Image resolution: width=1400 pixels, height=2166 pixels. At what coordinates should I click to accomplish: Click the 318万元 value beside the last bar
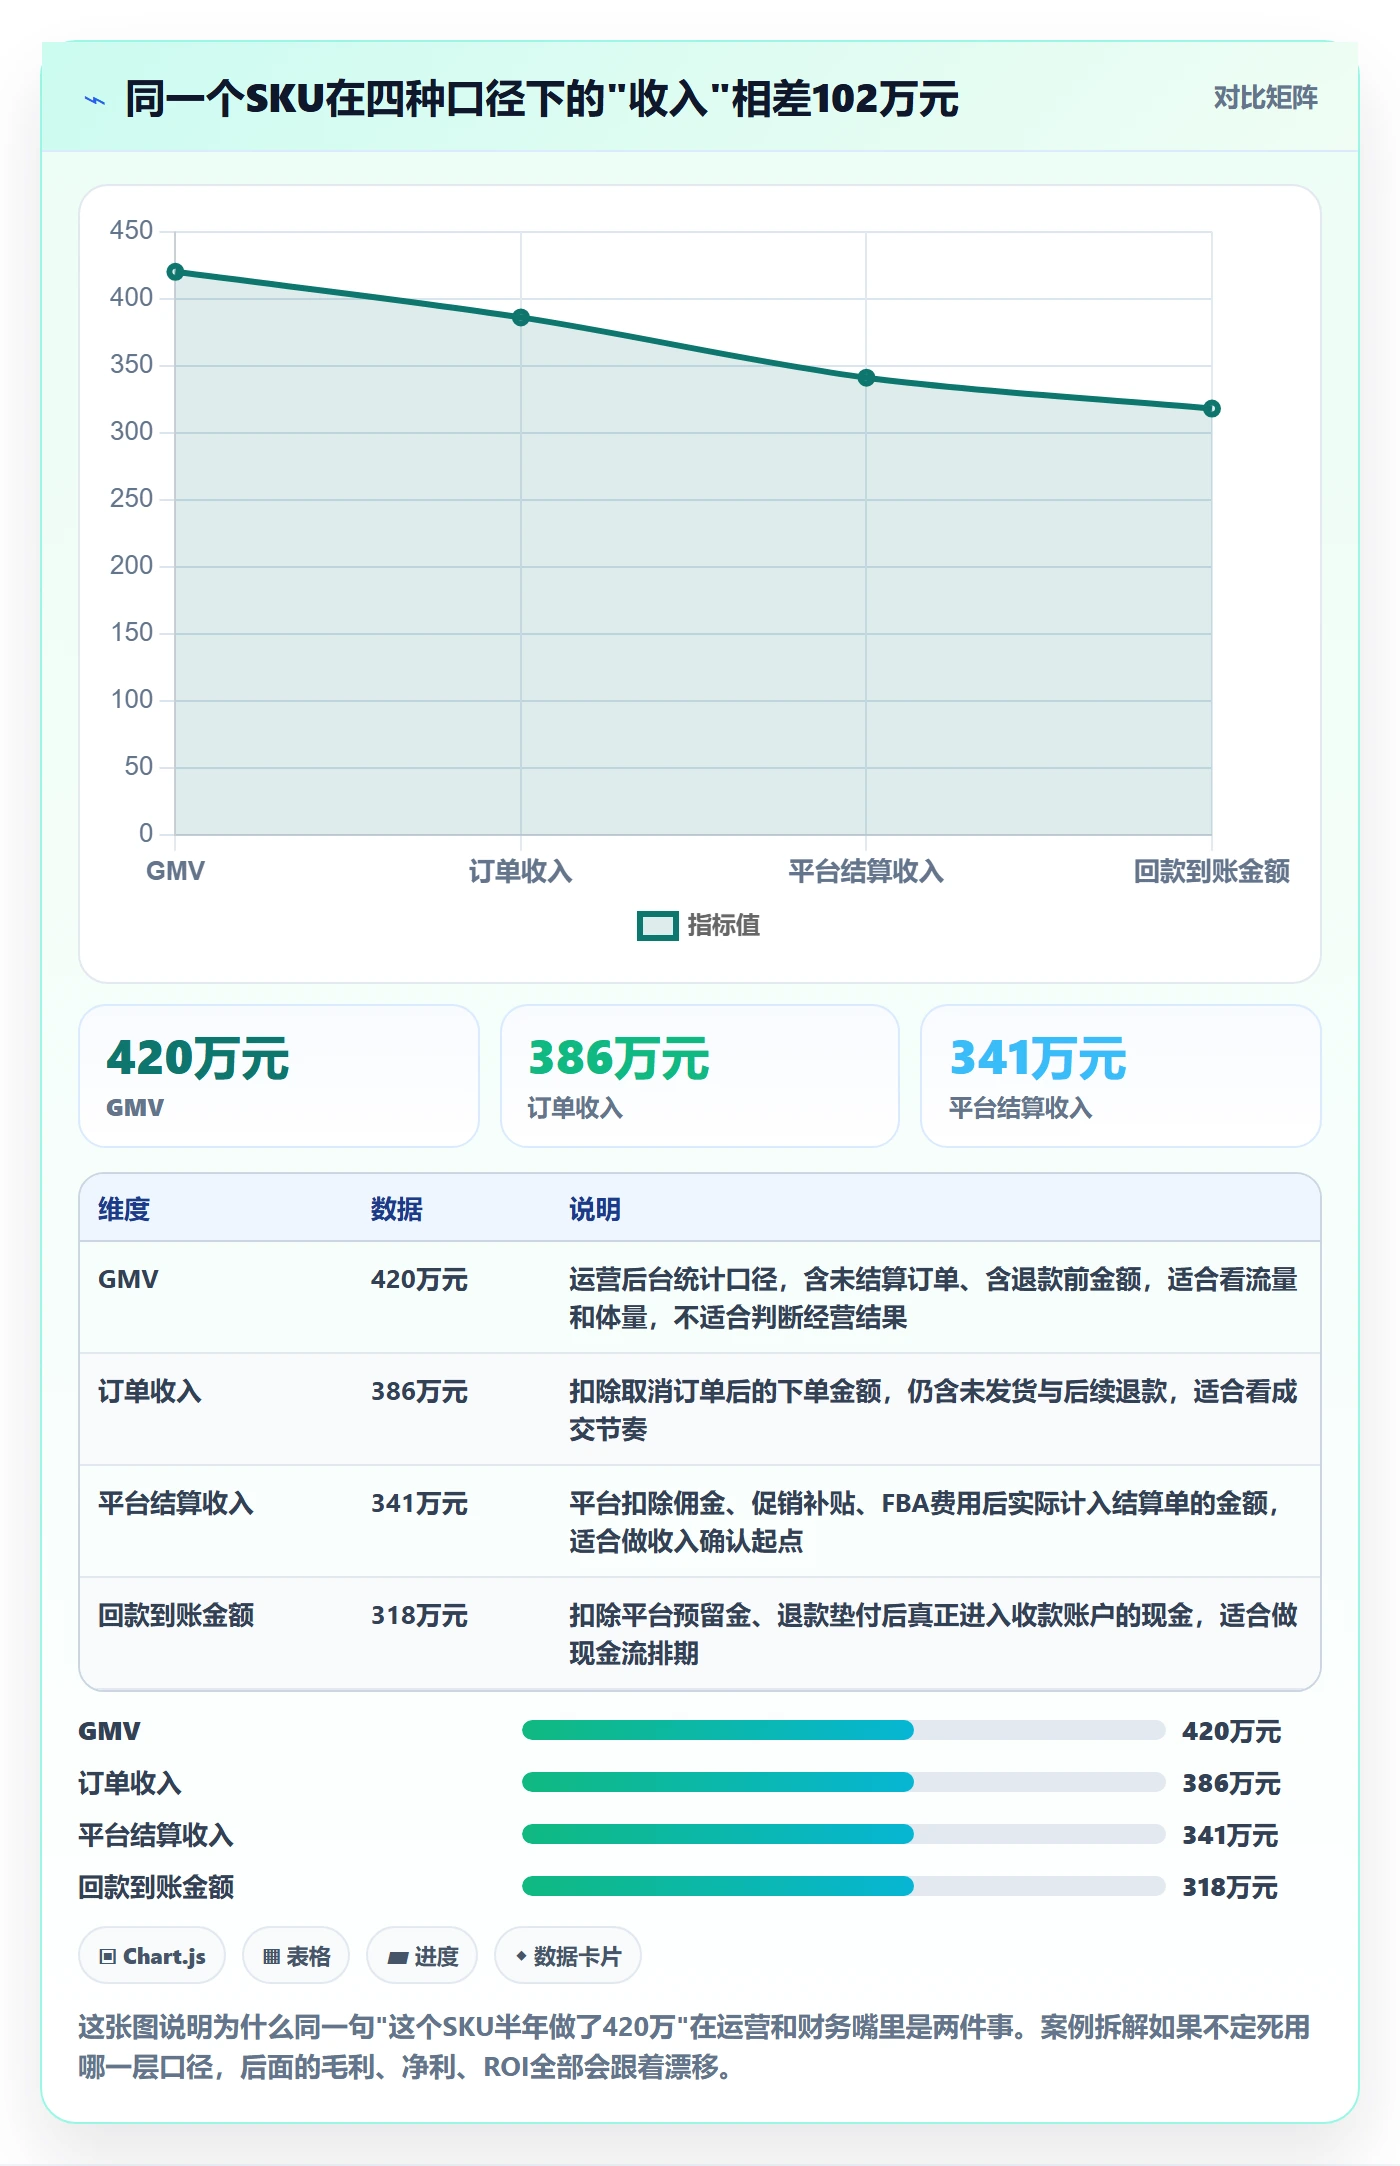click(1230, 1887)
